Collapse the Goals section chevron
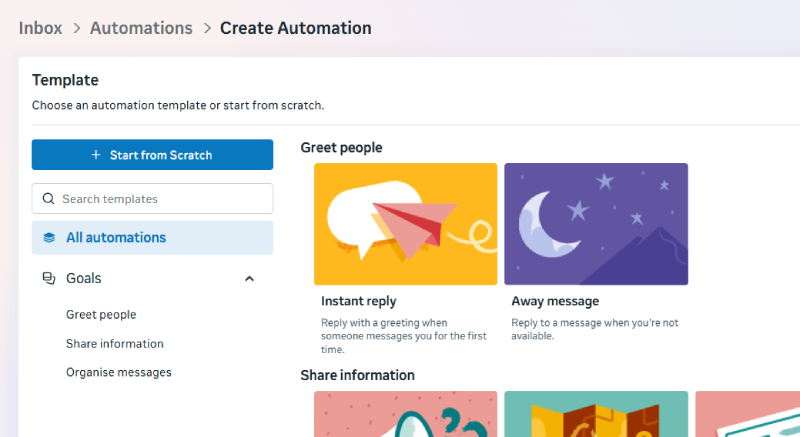The image size is (800, 437). [x=249, y=278]
